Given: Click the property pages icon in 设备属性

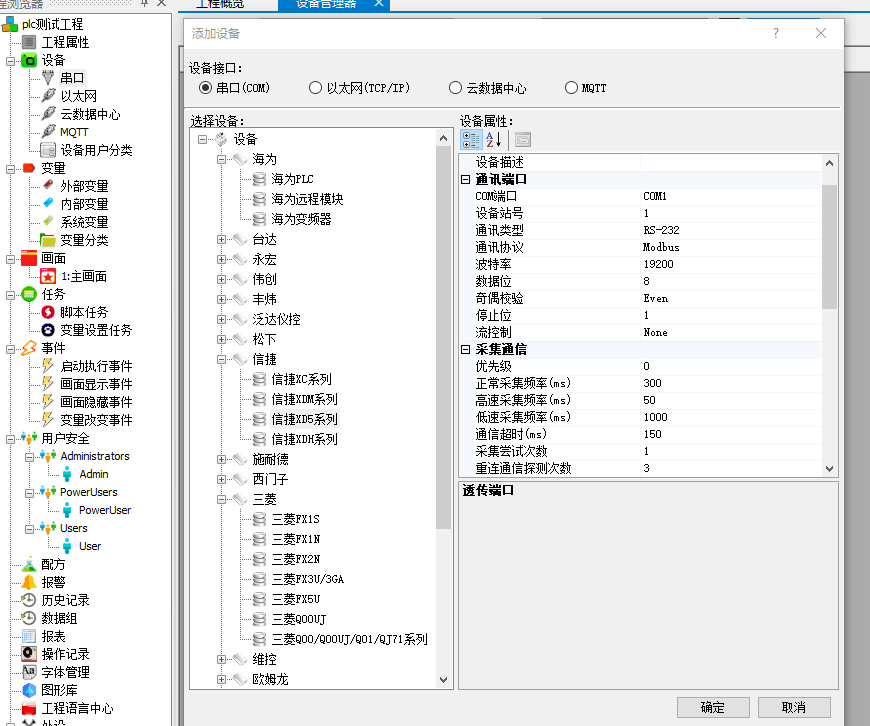Looking at the screenshot, I should pos(523,139).
